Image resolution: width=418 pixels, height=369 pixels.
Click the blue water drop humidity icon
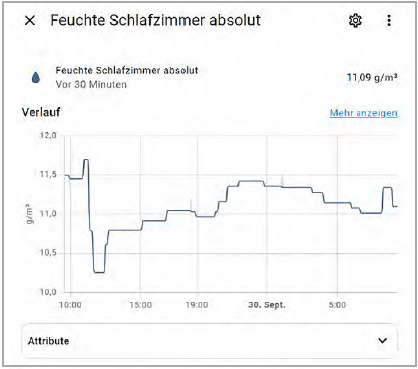36,78
